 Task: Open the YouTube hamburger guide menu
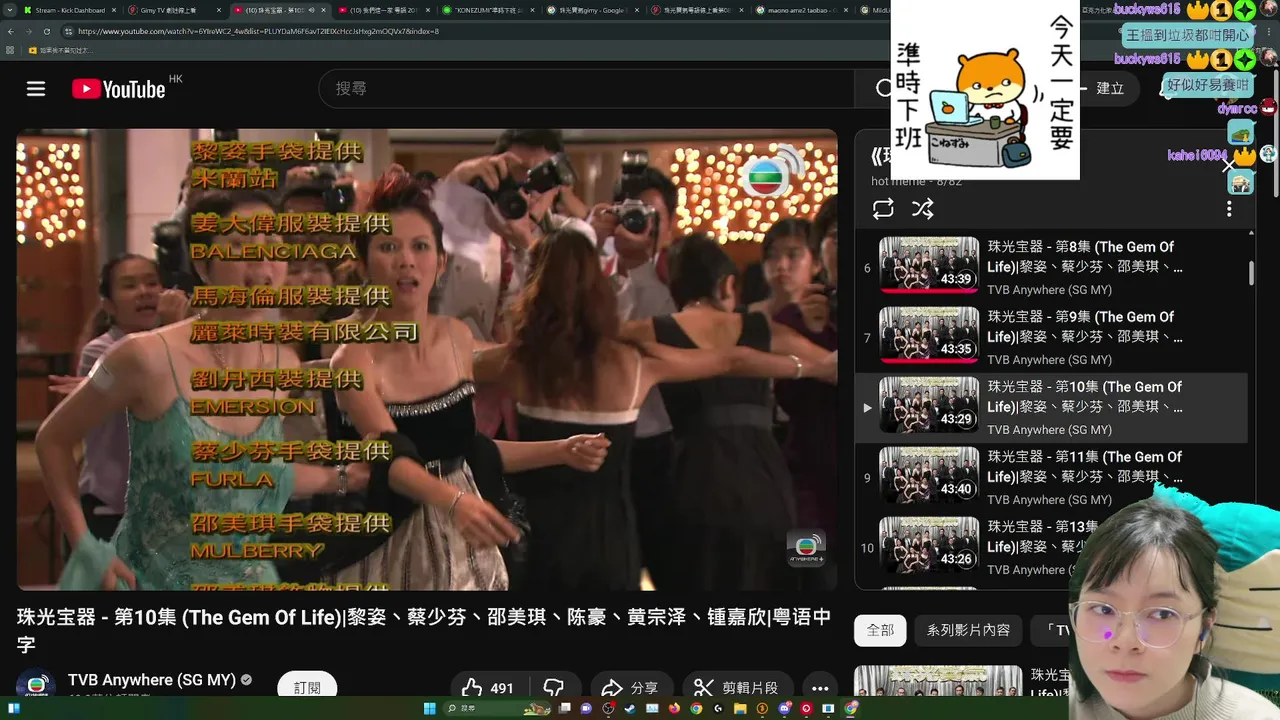[36, 89]
